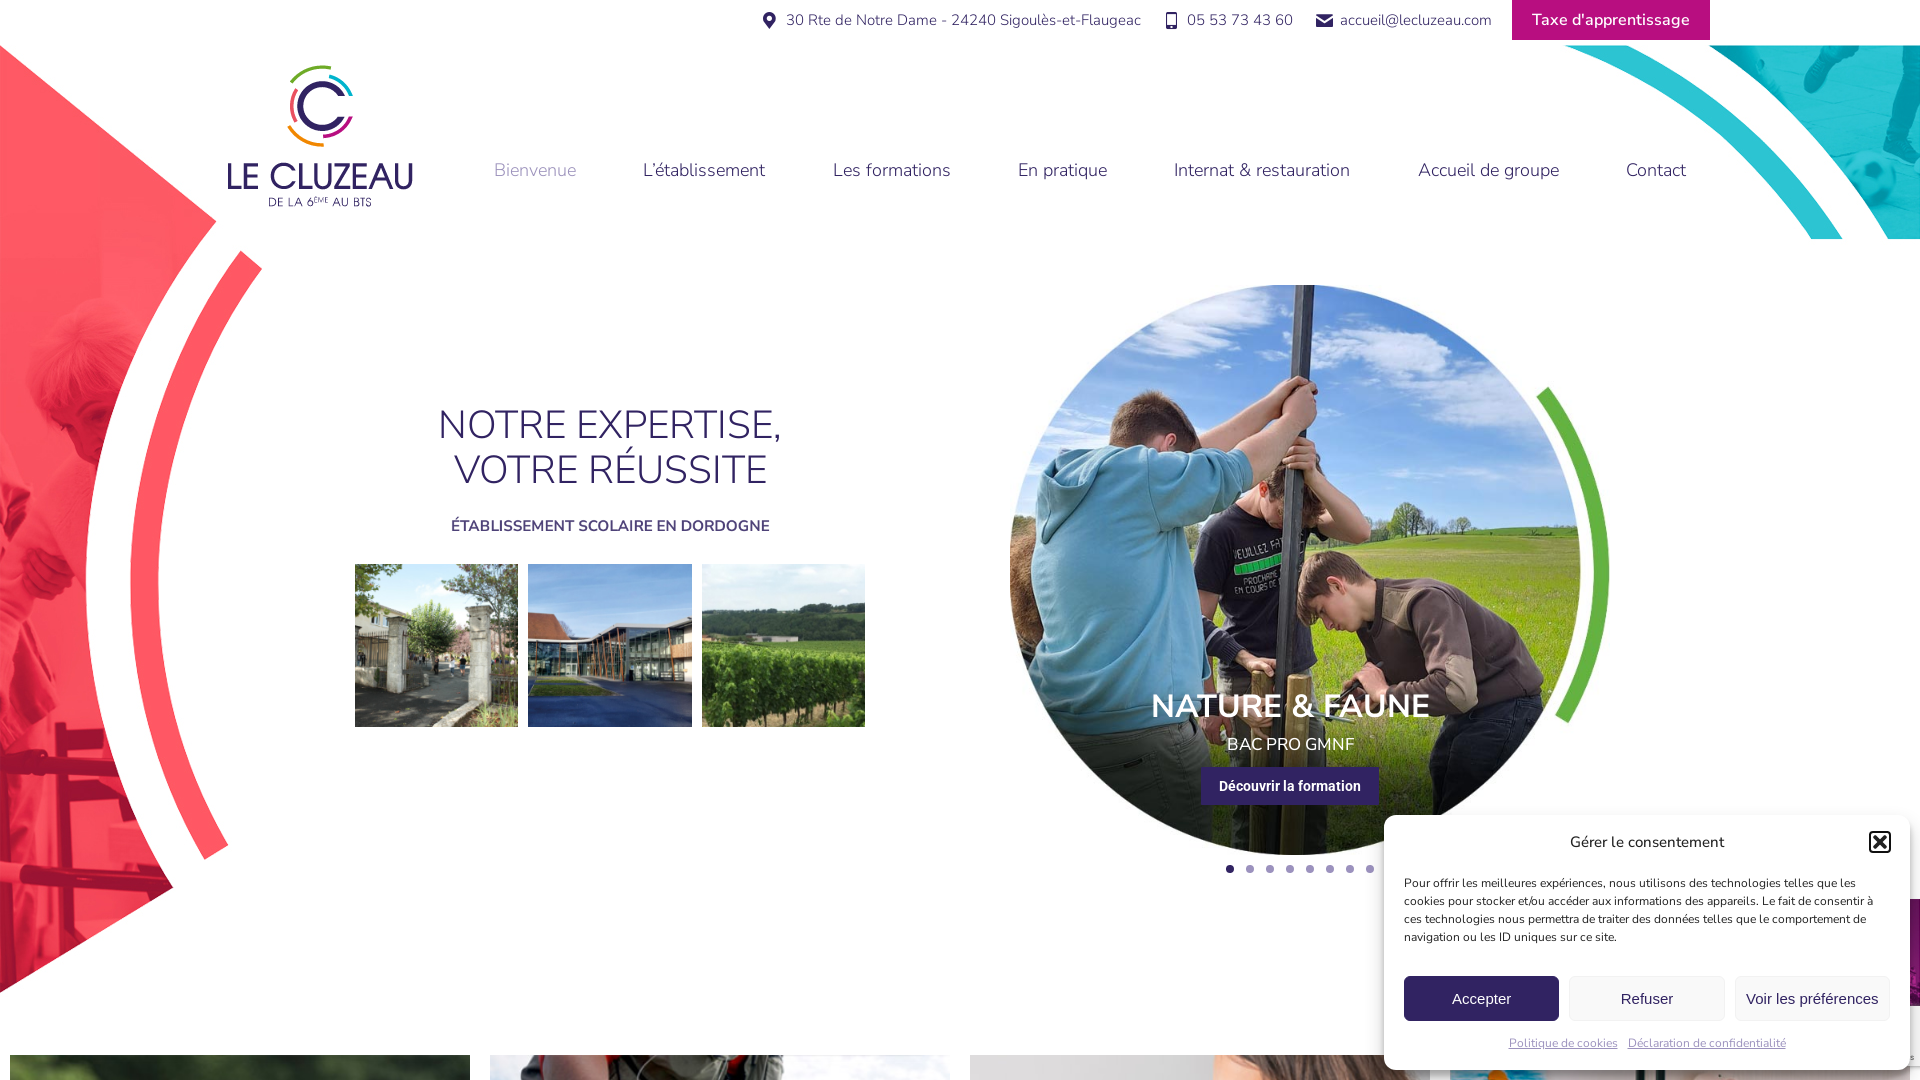Accept cookies with the Accepter button

1481,998
